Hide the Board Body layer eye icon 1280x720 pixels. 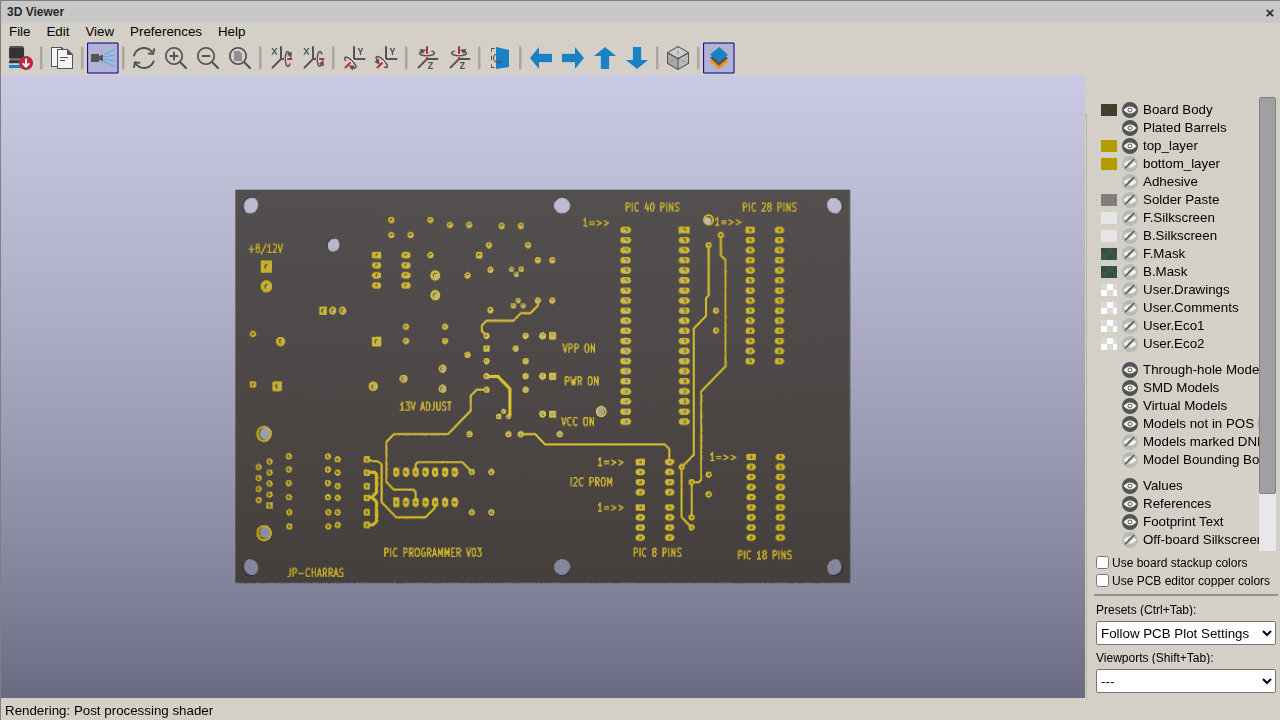1130,110
